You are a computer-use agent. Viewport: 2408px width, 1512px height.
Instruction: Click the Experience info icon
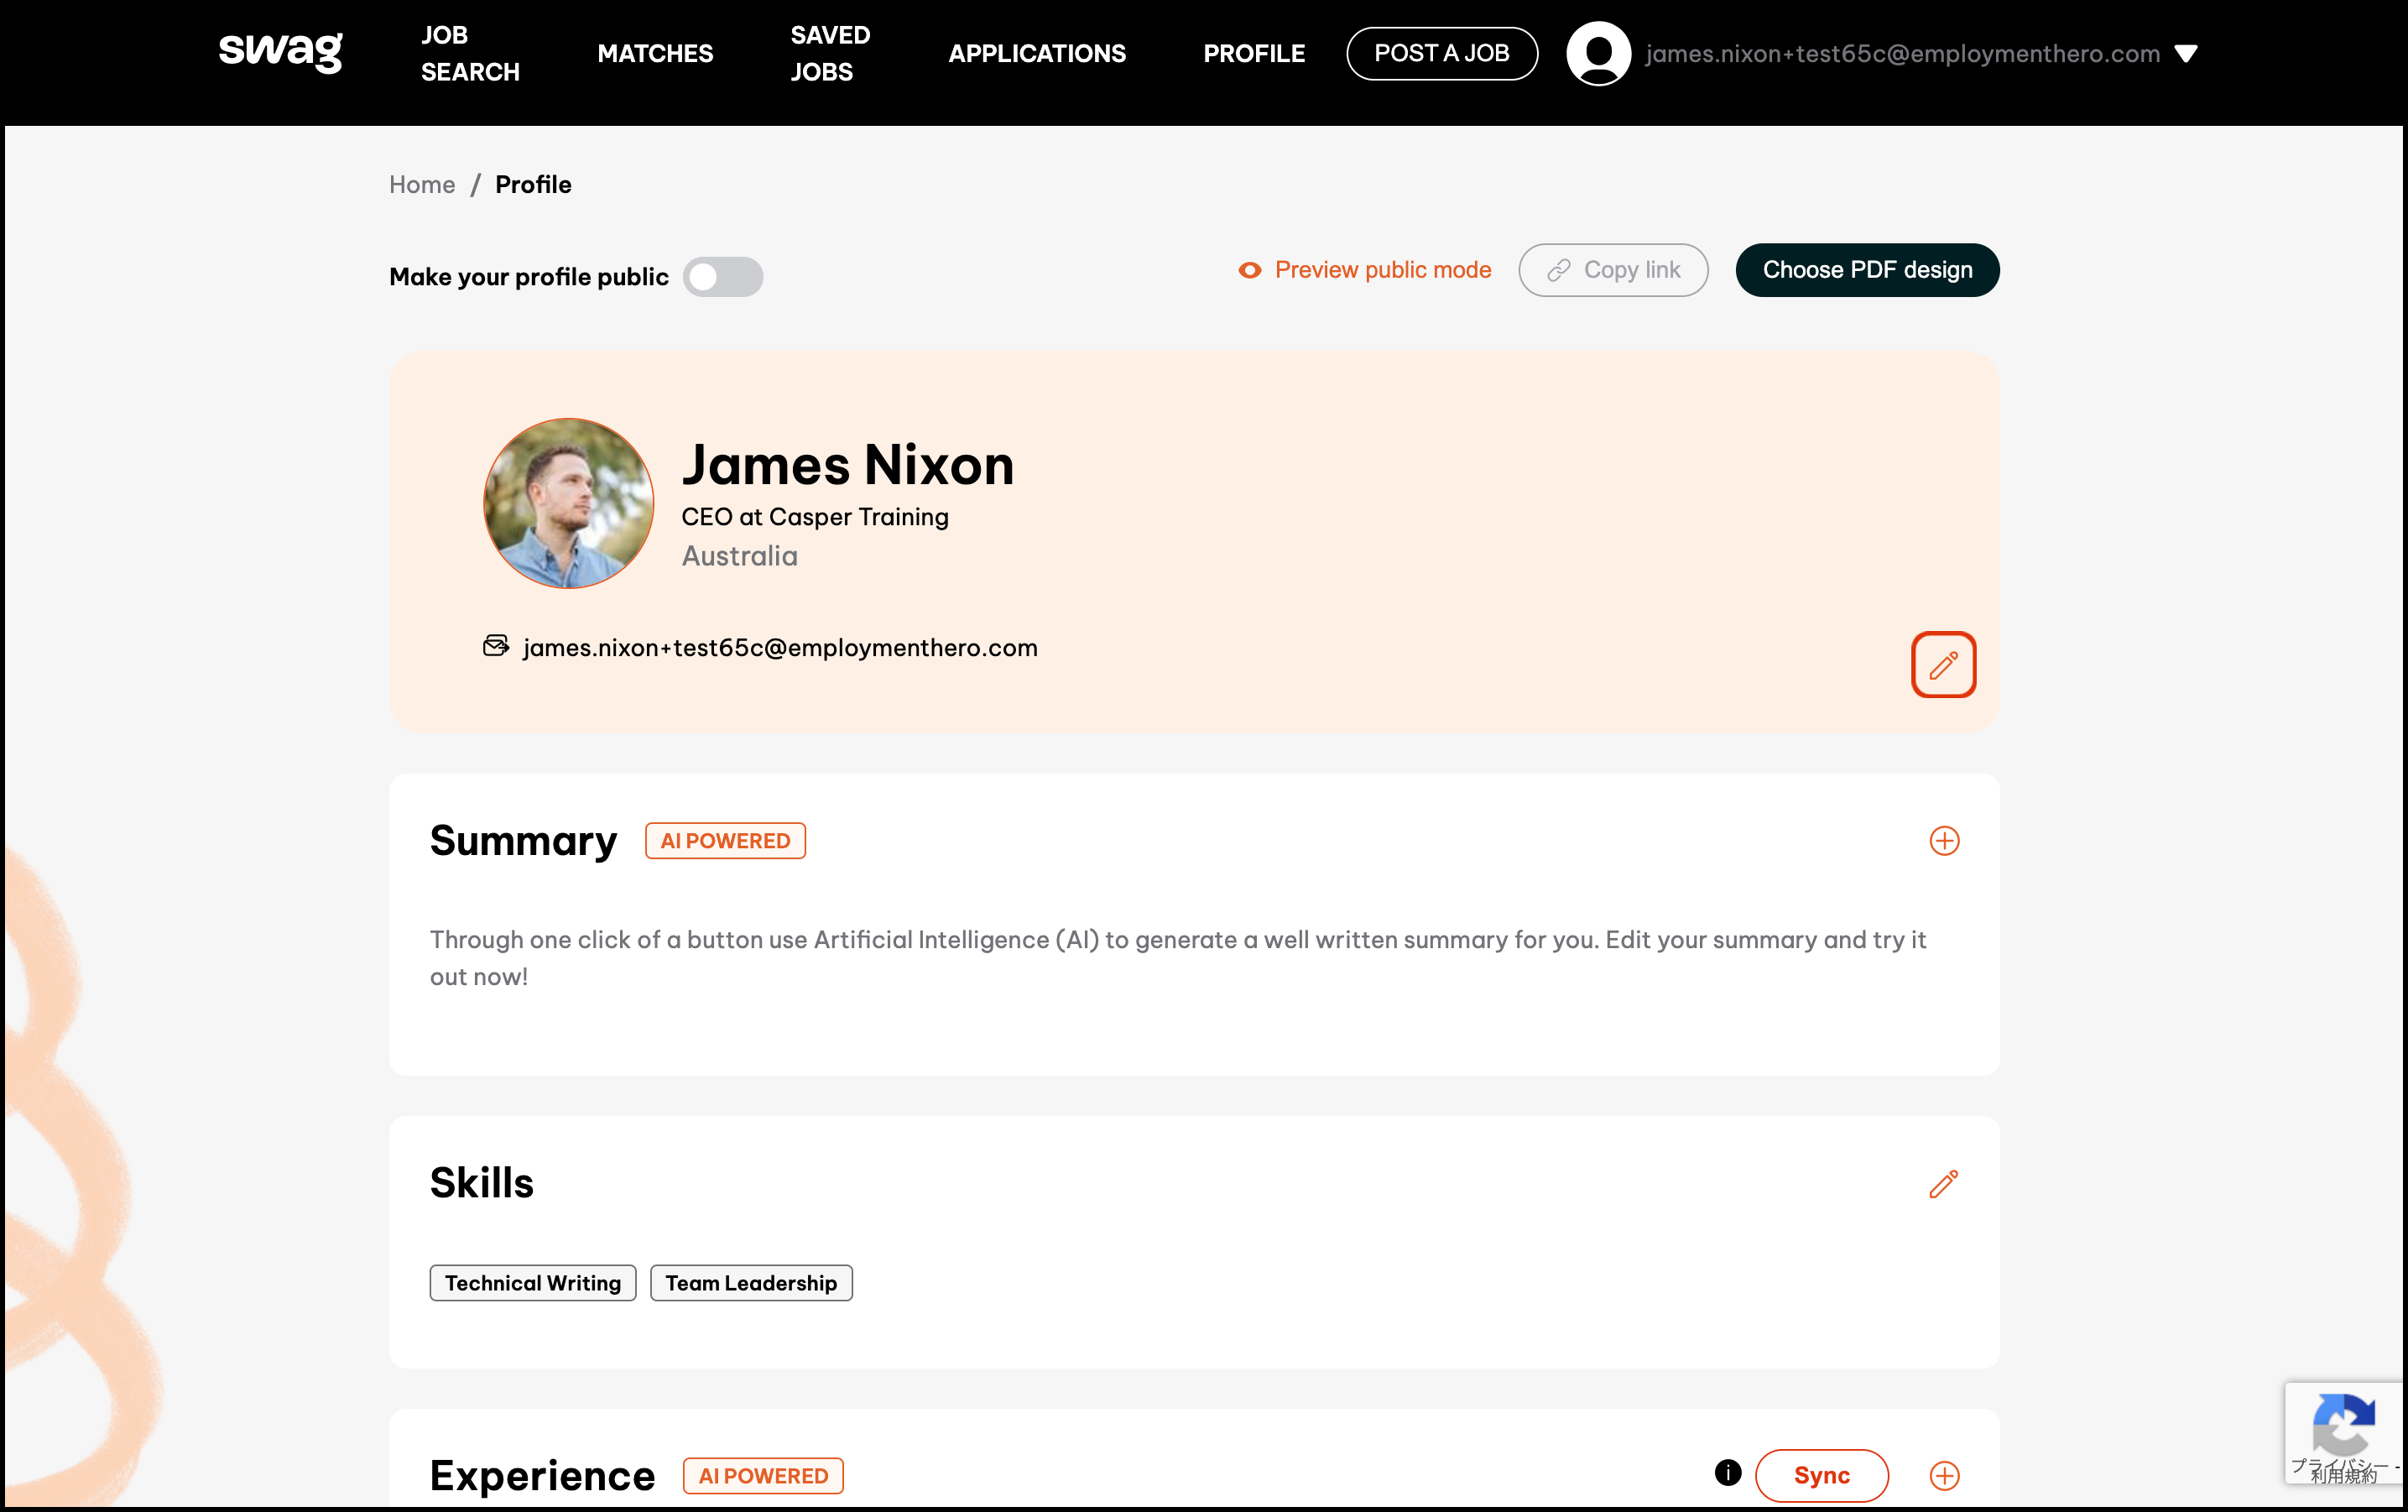[1727, 1473]
